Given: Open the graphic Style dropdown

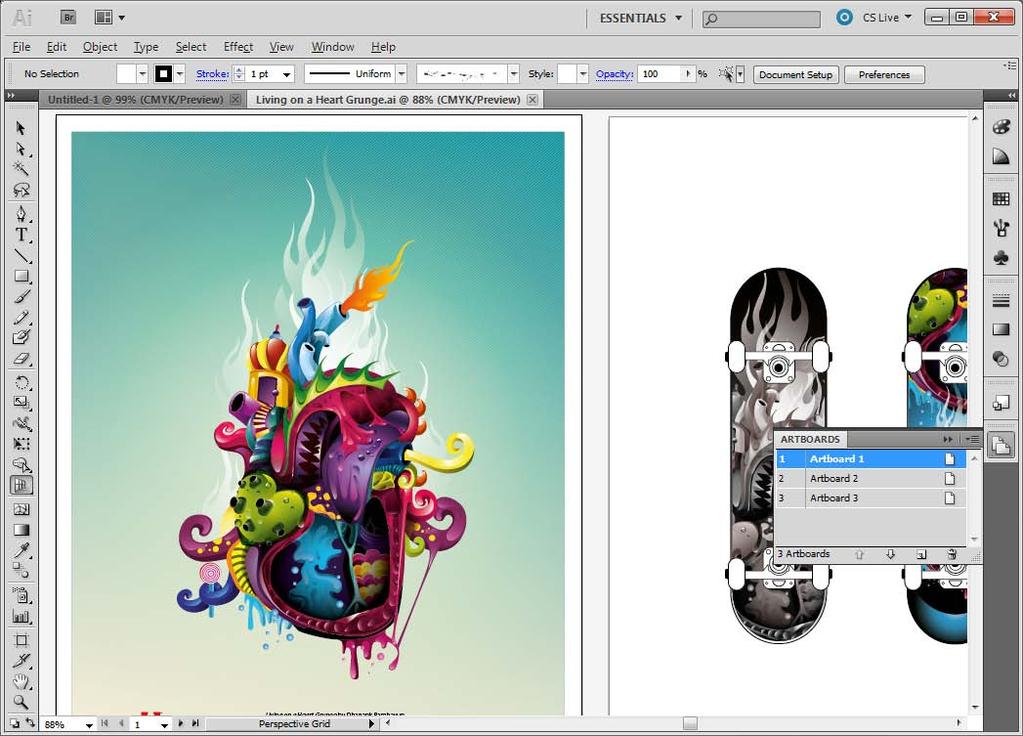Looking at the screenshot, I should [x=583, y=74].
